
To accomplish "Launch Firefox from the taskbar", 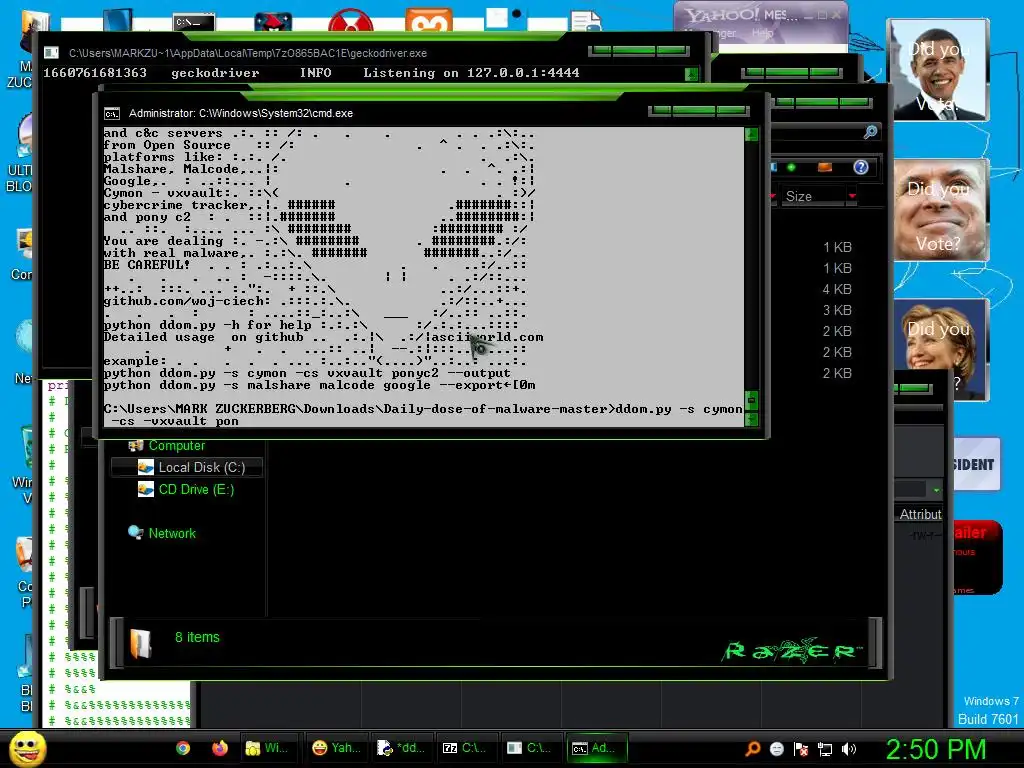I will (x=219, y=748).
